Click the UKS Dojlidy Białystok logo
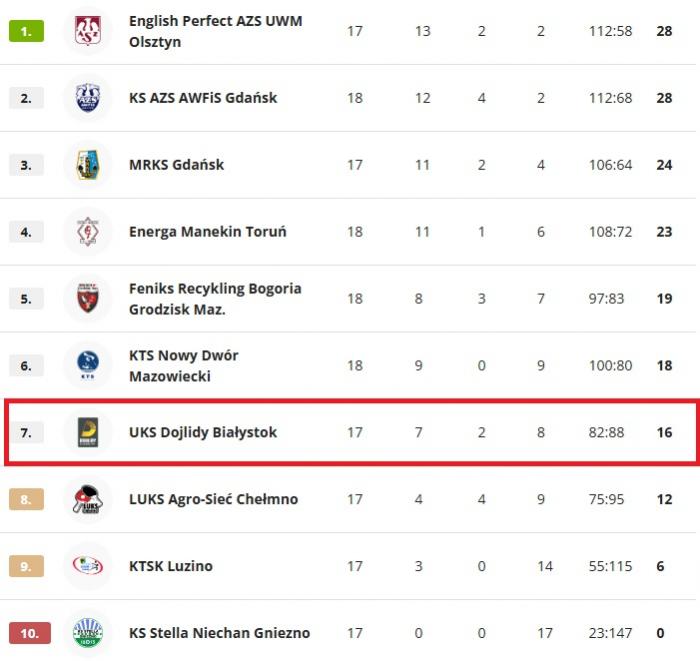This screenshot has height=661, width=700. tap(87, 432)
